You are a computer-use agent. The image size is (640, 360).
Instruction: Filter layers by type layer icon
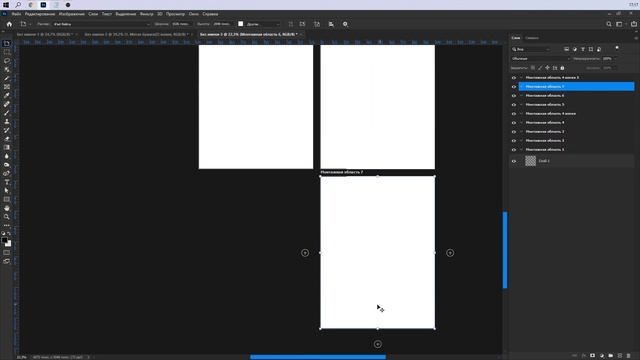(x=583, y=49)
